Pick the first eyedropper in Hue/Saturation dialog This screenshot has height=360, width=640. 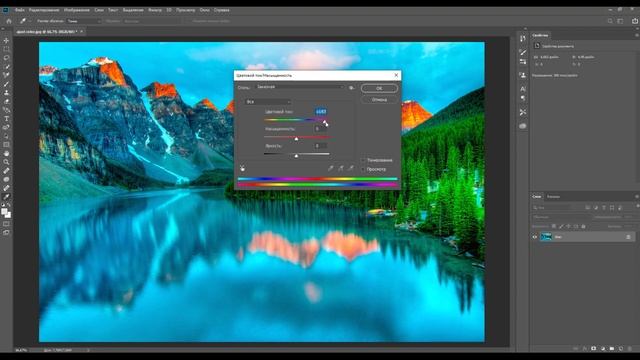pyautogui.click(x=331, y=168)
